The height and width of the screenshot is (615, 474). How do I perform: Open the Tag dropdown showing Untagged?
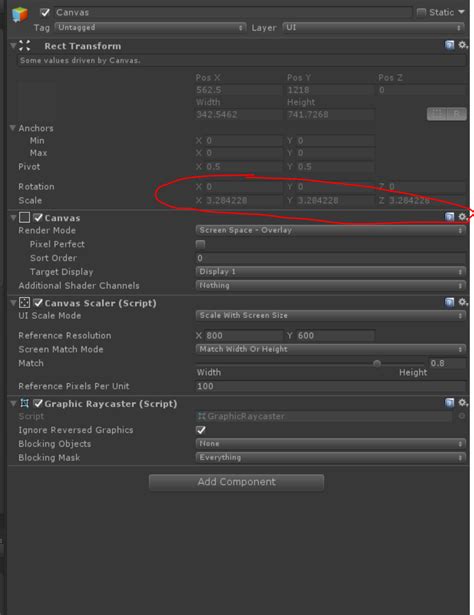coord(150,27)
